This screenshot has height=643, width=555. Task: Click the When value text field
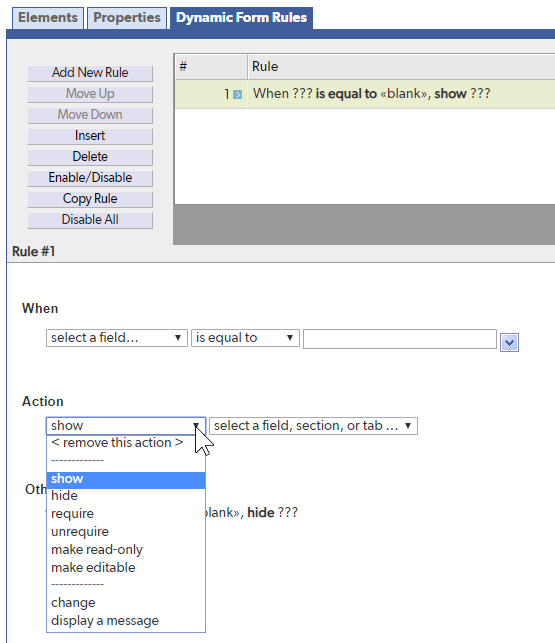point(400,339)
